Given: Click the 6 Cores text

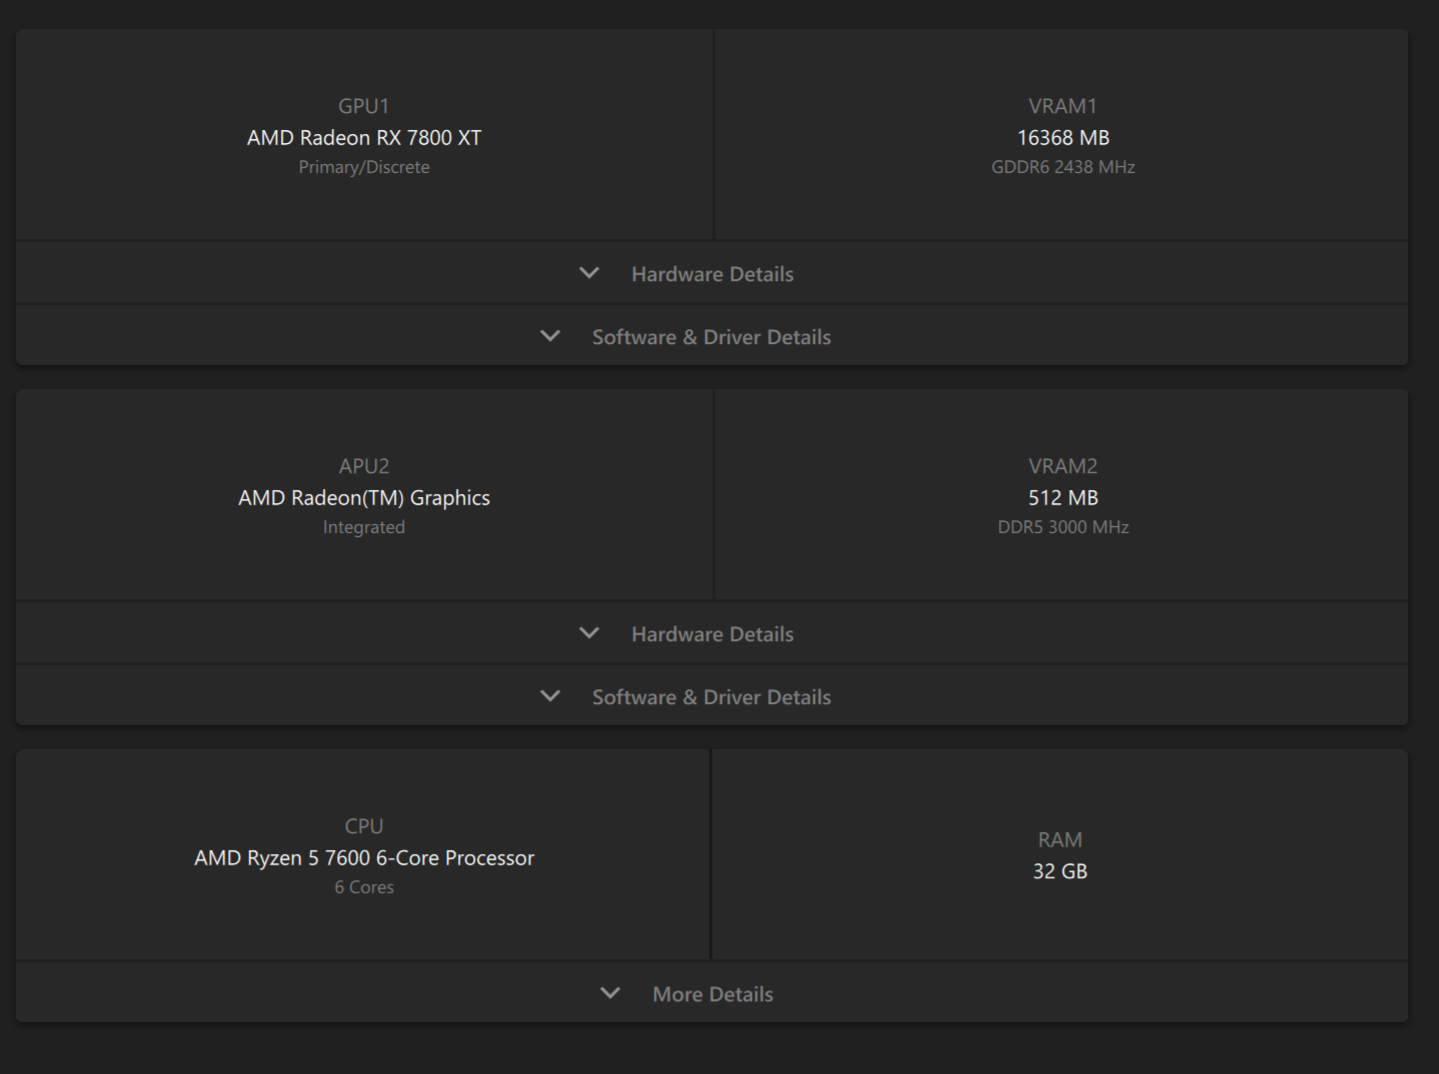Looking at the screenshot, I should click(364, 887).
